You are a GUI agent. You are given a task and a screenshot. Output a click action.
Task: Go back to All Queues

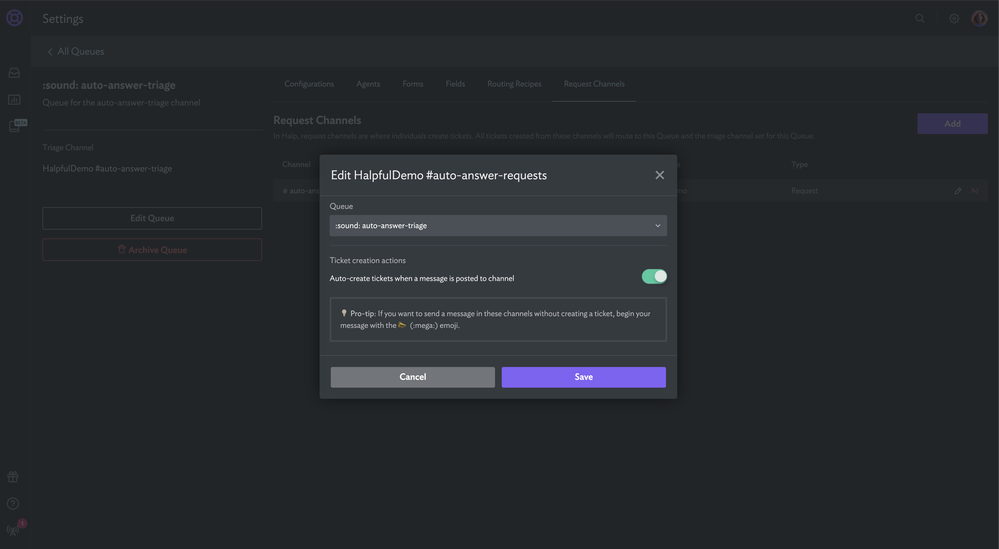76,52
